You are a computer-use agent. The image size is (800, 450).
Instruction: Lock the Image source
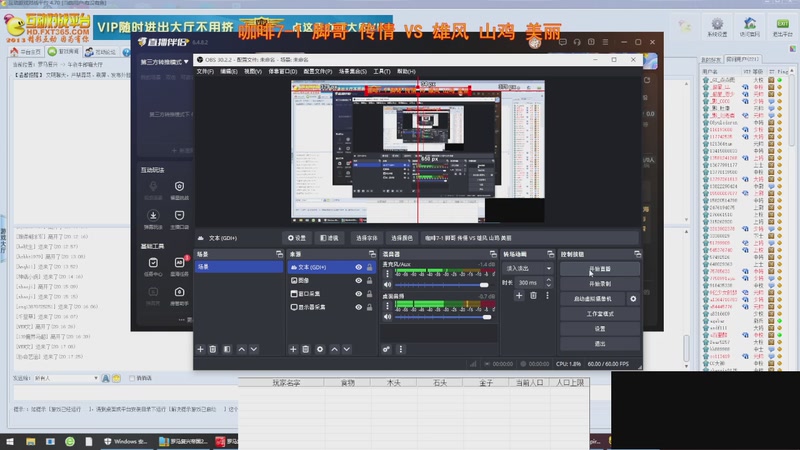point(369,281)
